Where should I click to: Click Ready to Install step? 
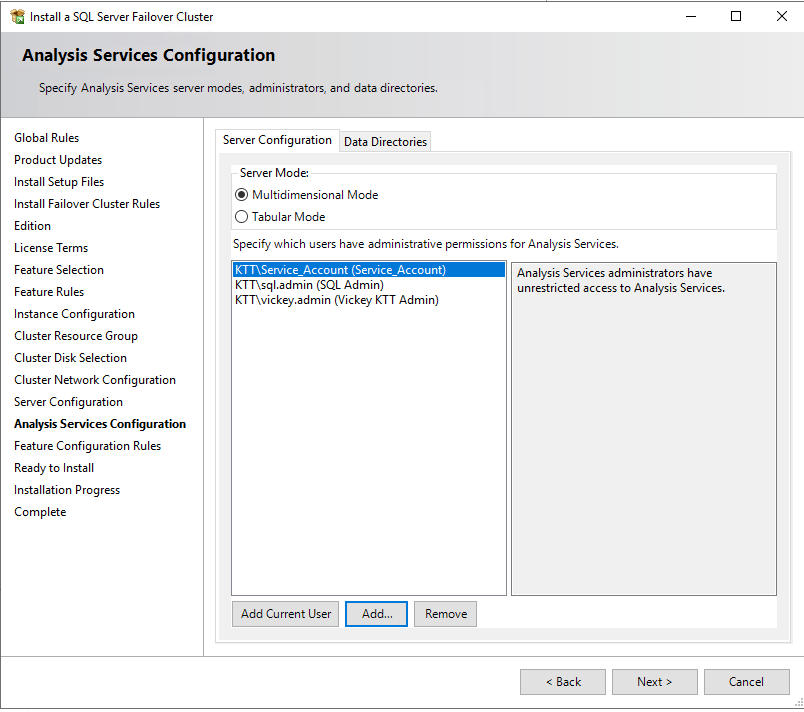click(x=54, y=468)
